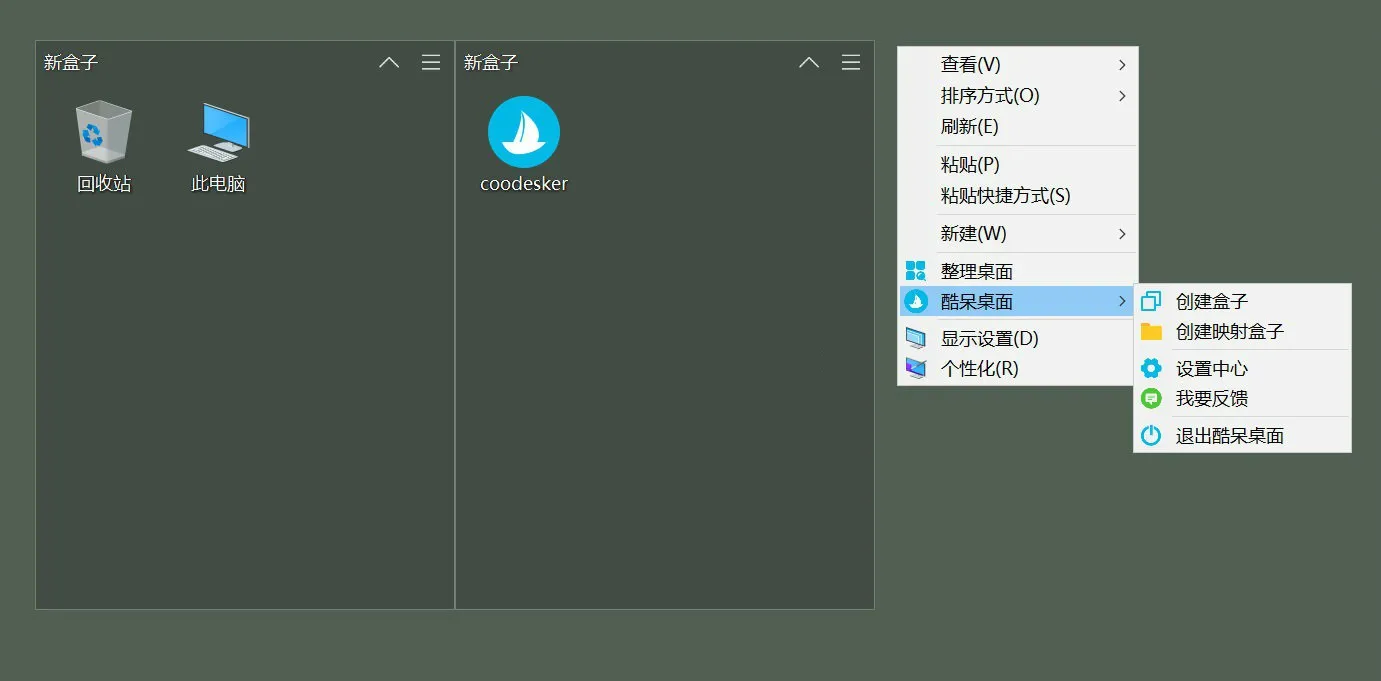Launch the coodesker sailboat shortcut
Screen dimensions: 1381x681
pyautogui.click(x=523, y=135)
